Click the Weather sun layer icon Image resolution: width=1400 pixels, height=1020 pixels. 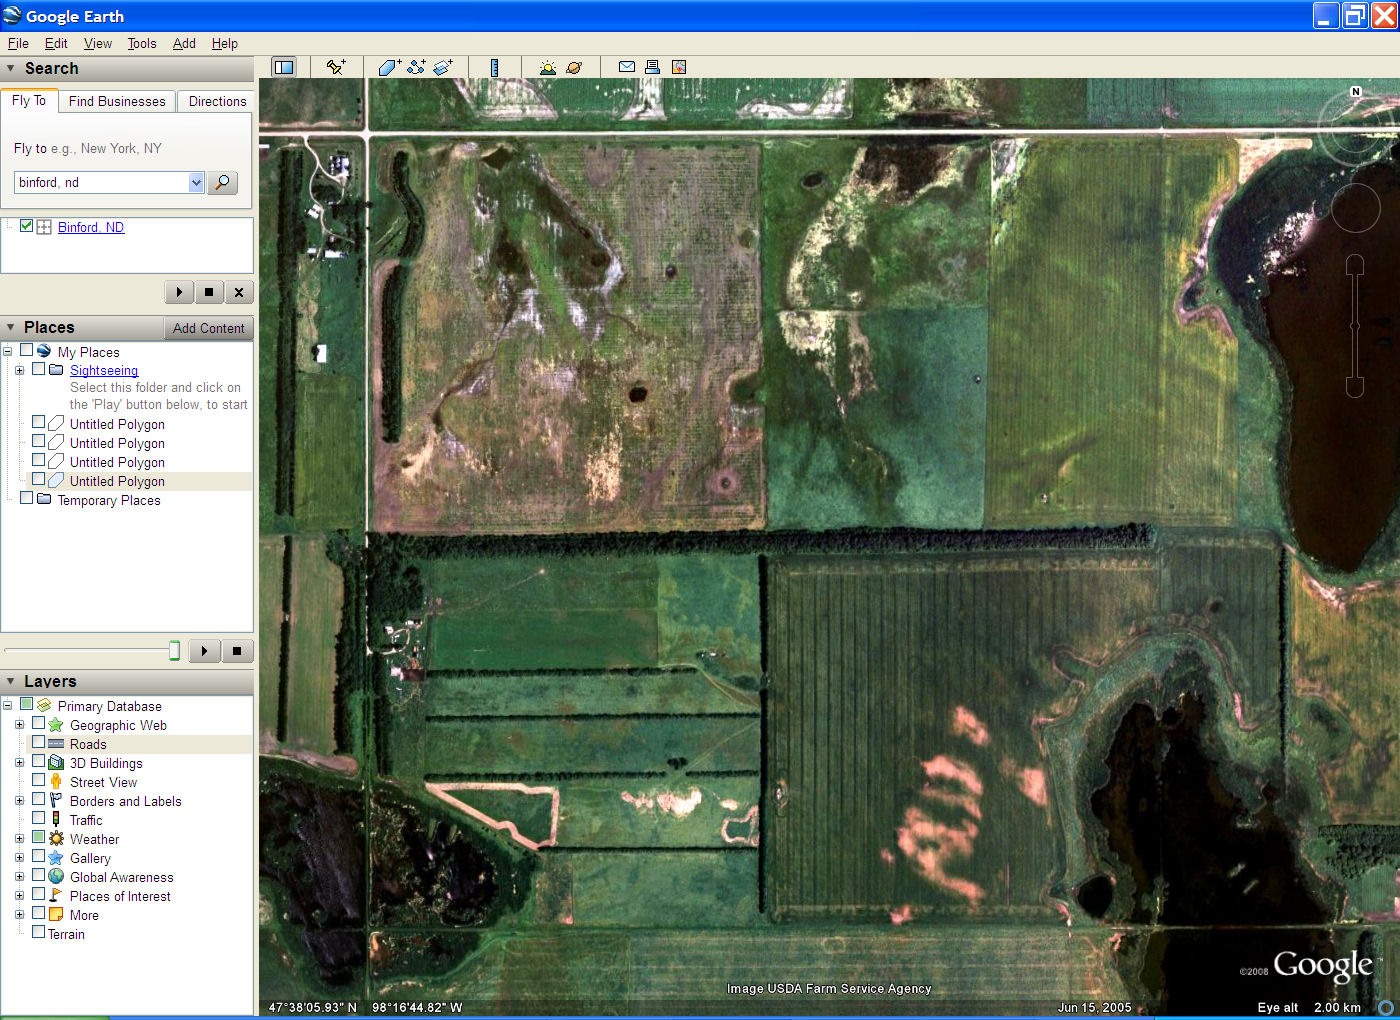coord(56,839)
